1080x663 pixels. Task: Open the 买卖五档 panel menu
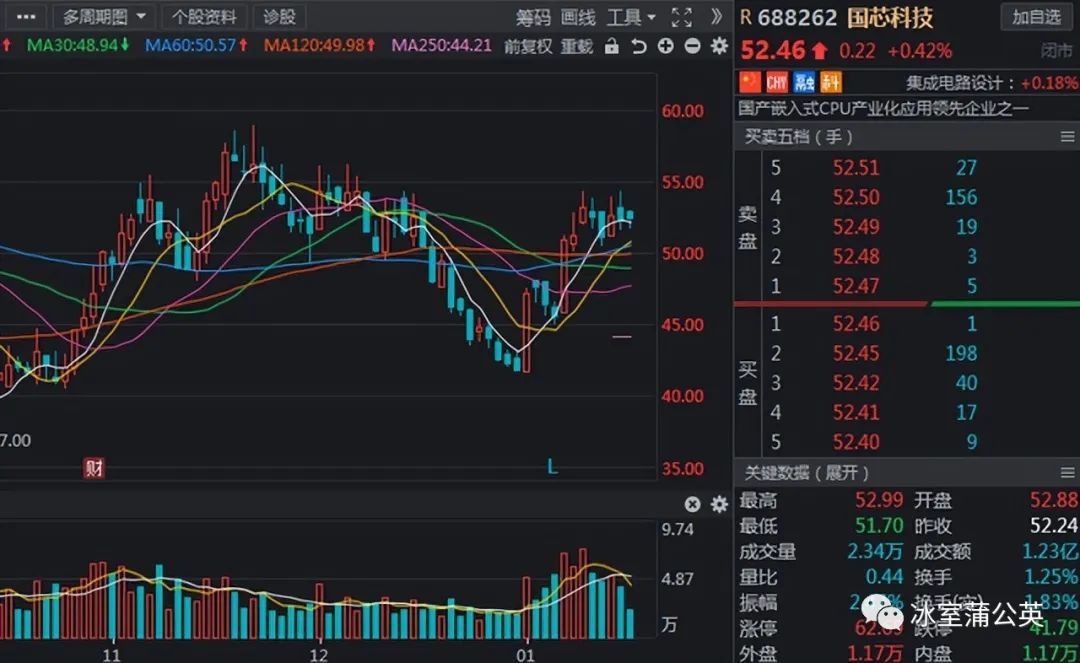coord(1067,137)
